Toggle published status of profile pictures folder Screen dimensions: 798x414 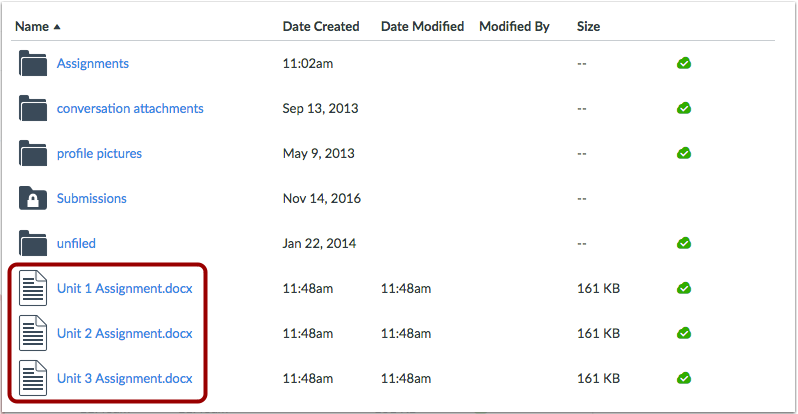pyautogui.click(x=684, y=153)
